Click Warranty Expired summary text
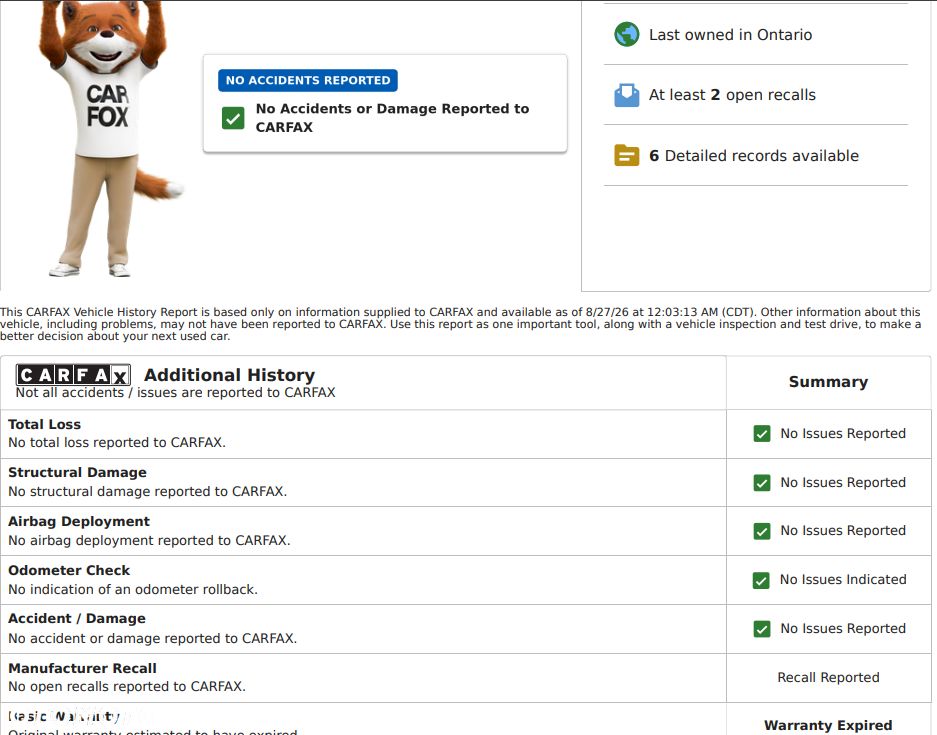937x735 pixels. [x=828, y=725]
